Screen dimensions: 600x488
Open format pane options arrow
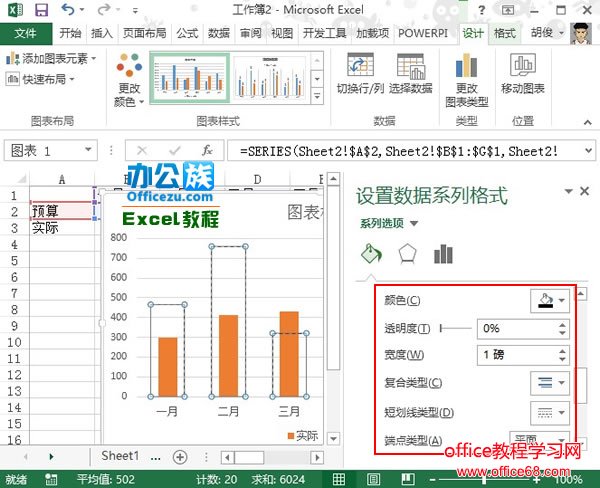569,191
